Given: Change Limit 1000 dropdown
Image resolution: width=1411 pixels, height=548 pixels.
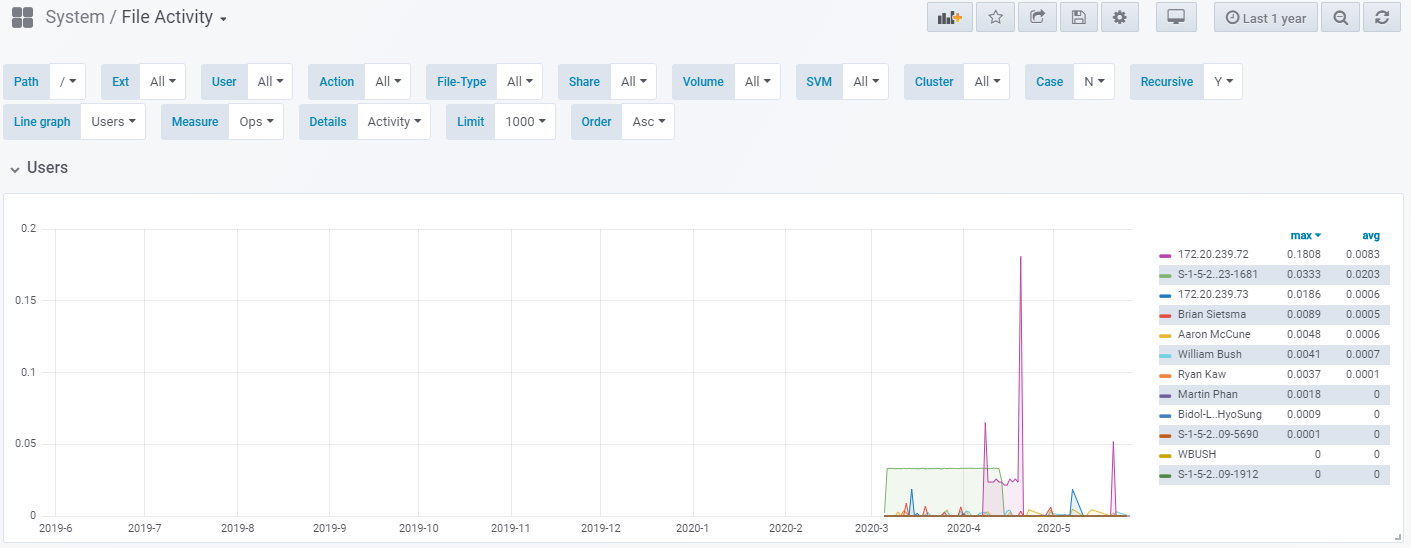Looking at the screenshot, I should tap(525, 122).
